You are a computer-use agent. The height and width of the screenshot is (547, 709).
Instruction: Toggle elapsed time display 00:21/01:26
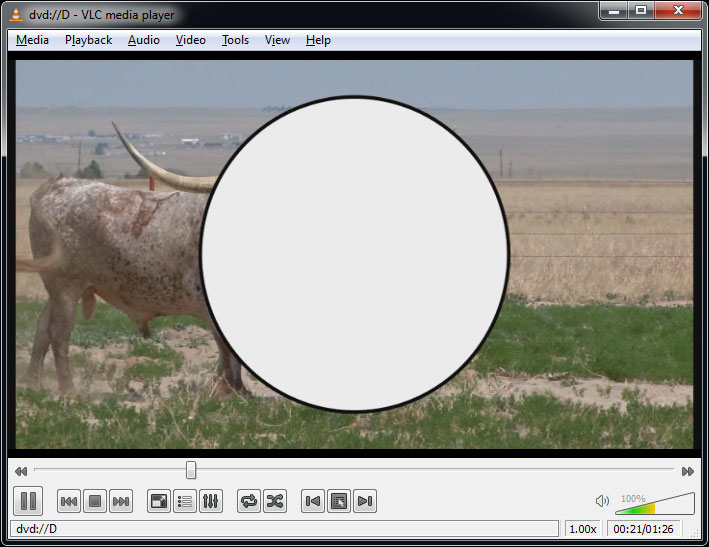(x=643, y=529)
